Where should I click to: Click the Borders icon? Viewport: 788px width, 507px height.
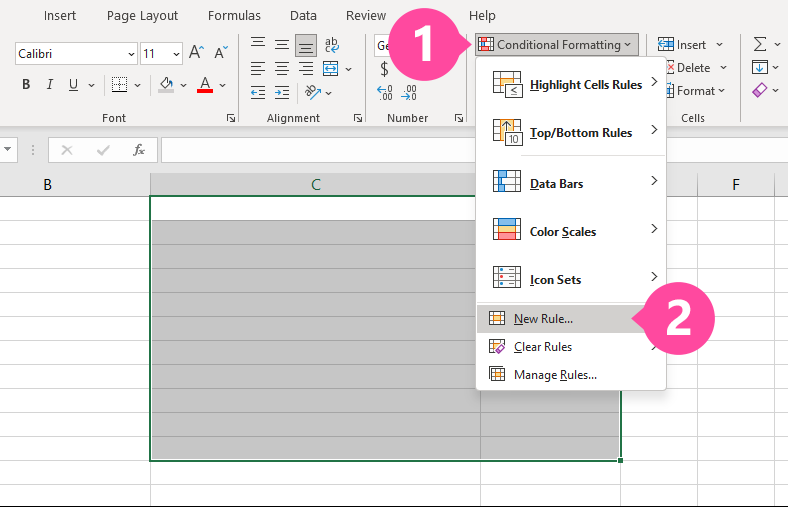coord(120,85)
